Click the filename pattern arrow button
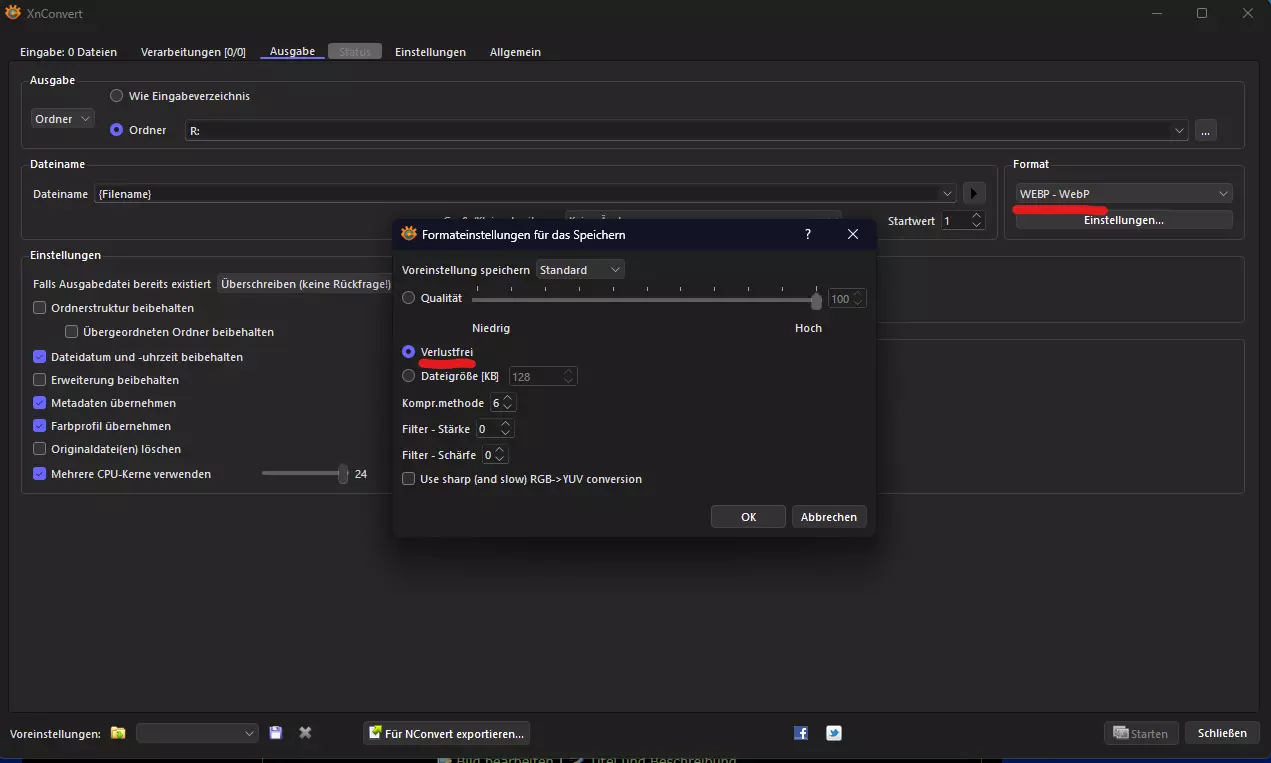The width and height of the screenshot is (1271, 763). (974, 193)
